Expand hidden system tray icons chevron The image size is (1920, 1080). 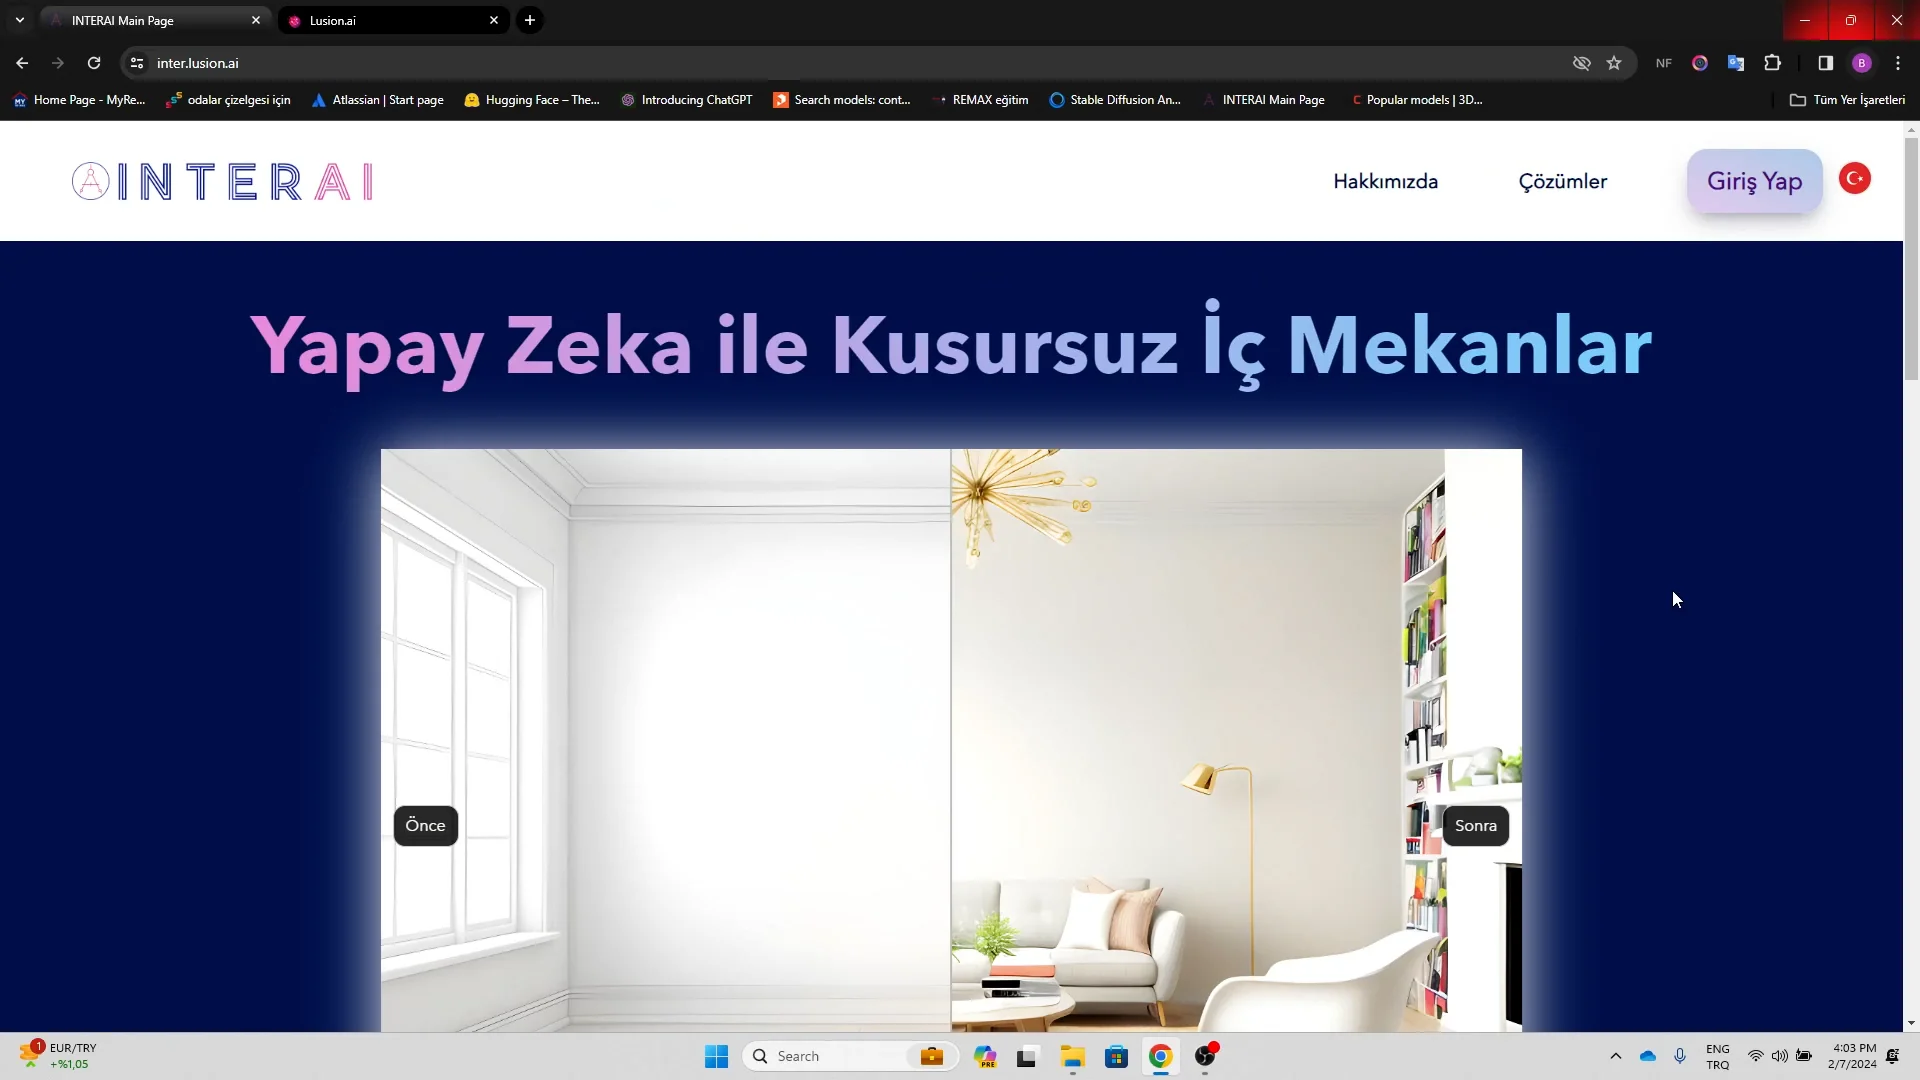pos(1616,1056)
